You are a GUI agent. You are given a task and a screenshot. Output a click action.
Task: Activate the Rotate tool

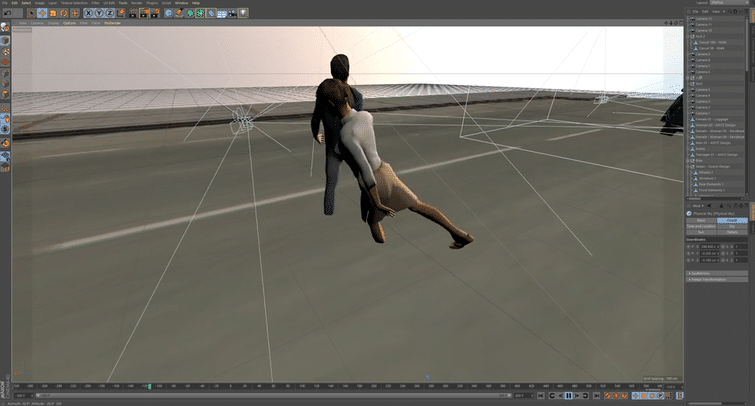[x=64, y=13]
